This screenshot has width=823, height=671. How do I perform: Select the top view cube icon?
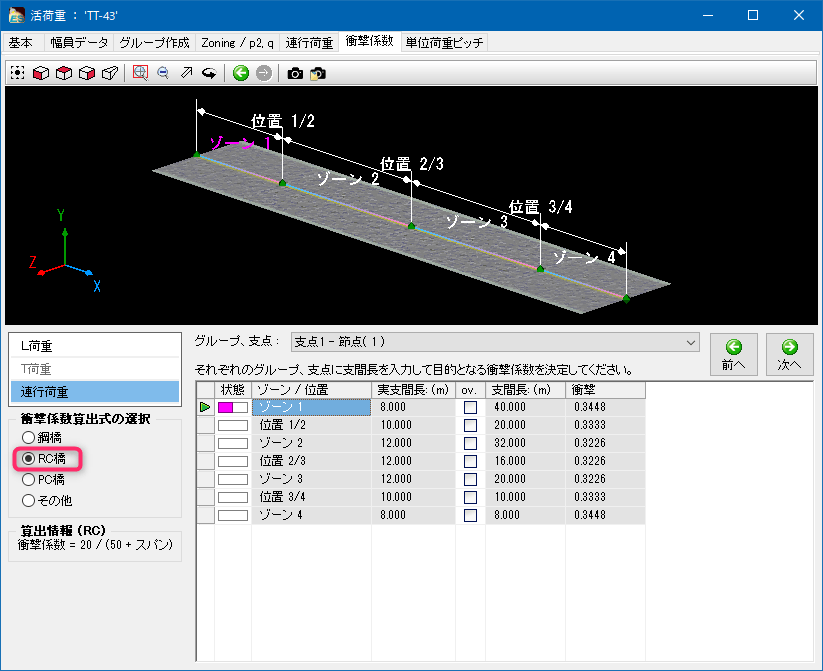tap(64, 73)
